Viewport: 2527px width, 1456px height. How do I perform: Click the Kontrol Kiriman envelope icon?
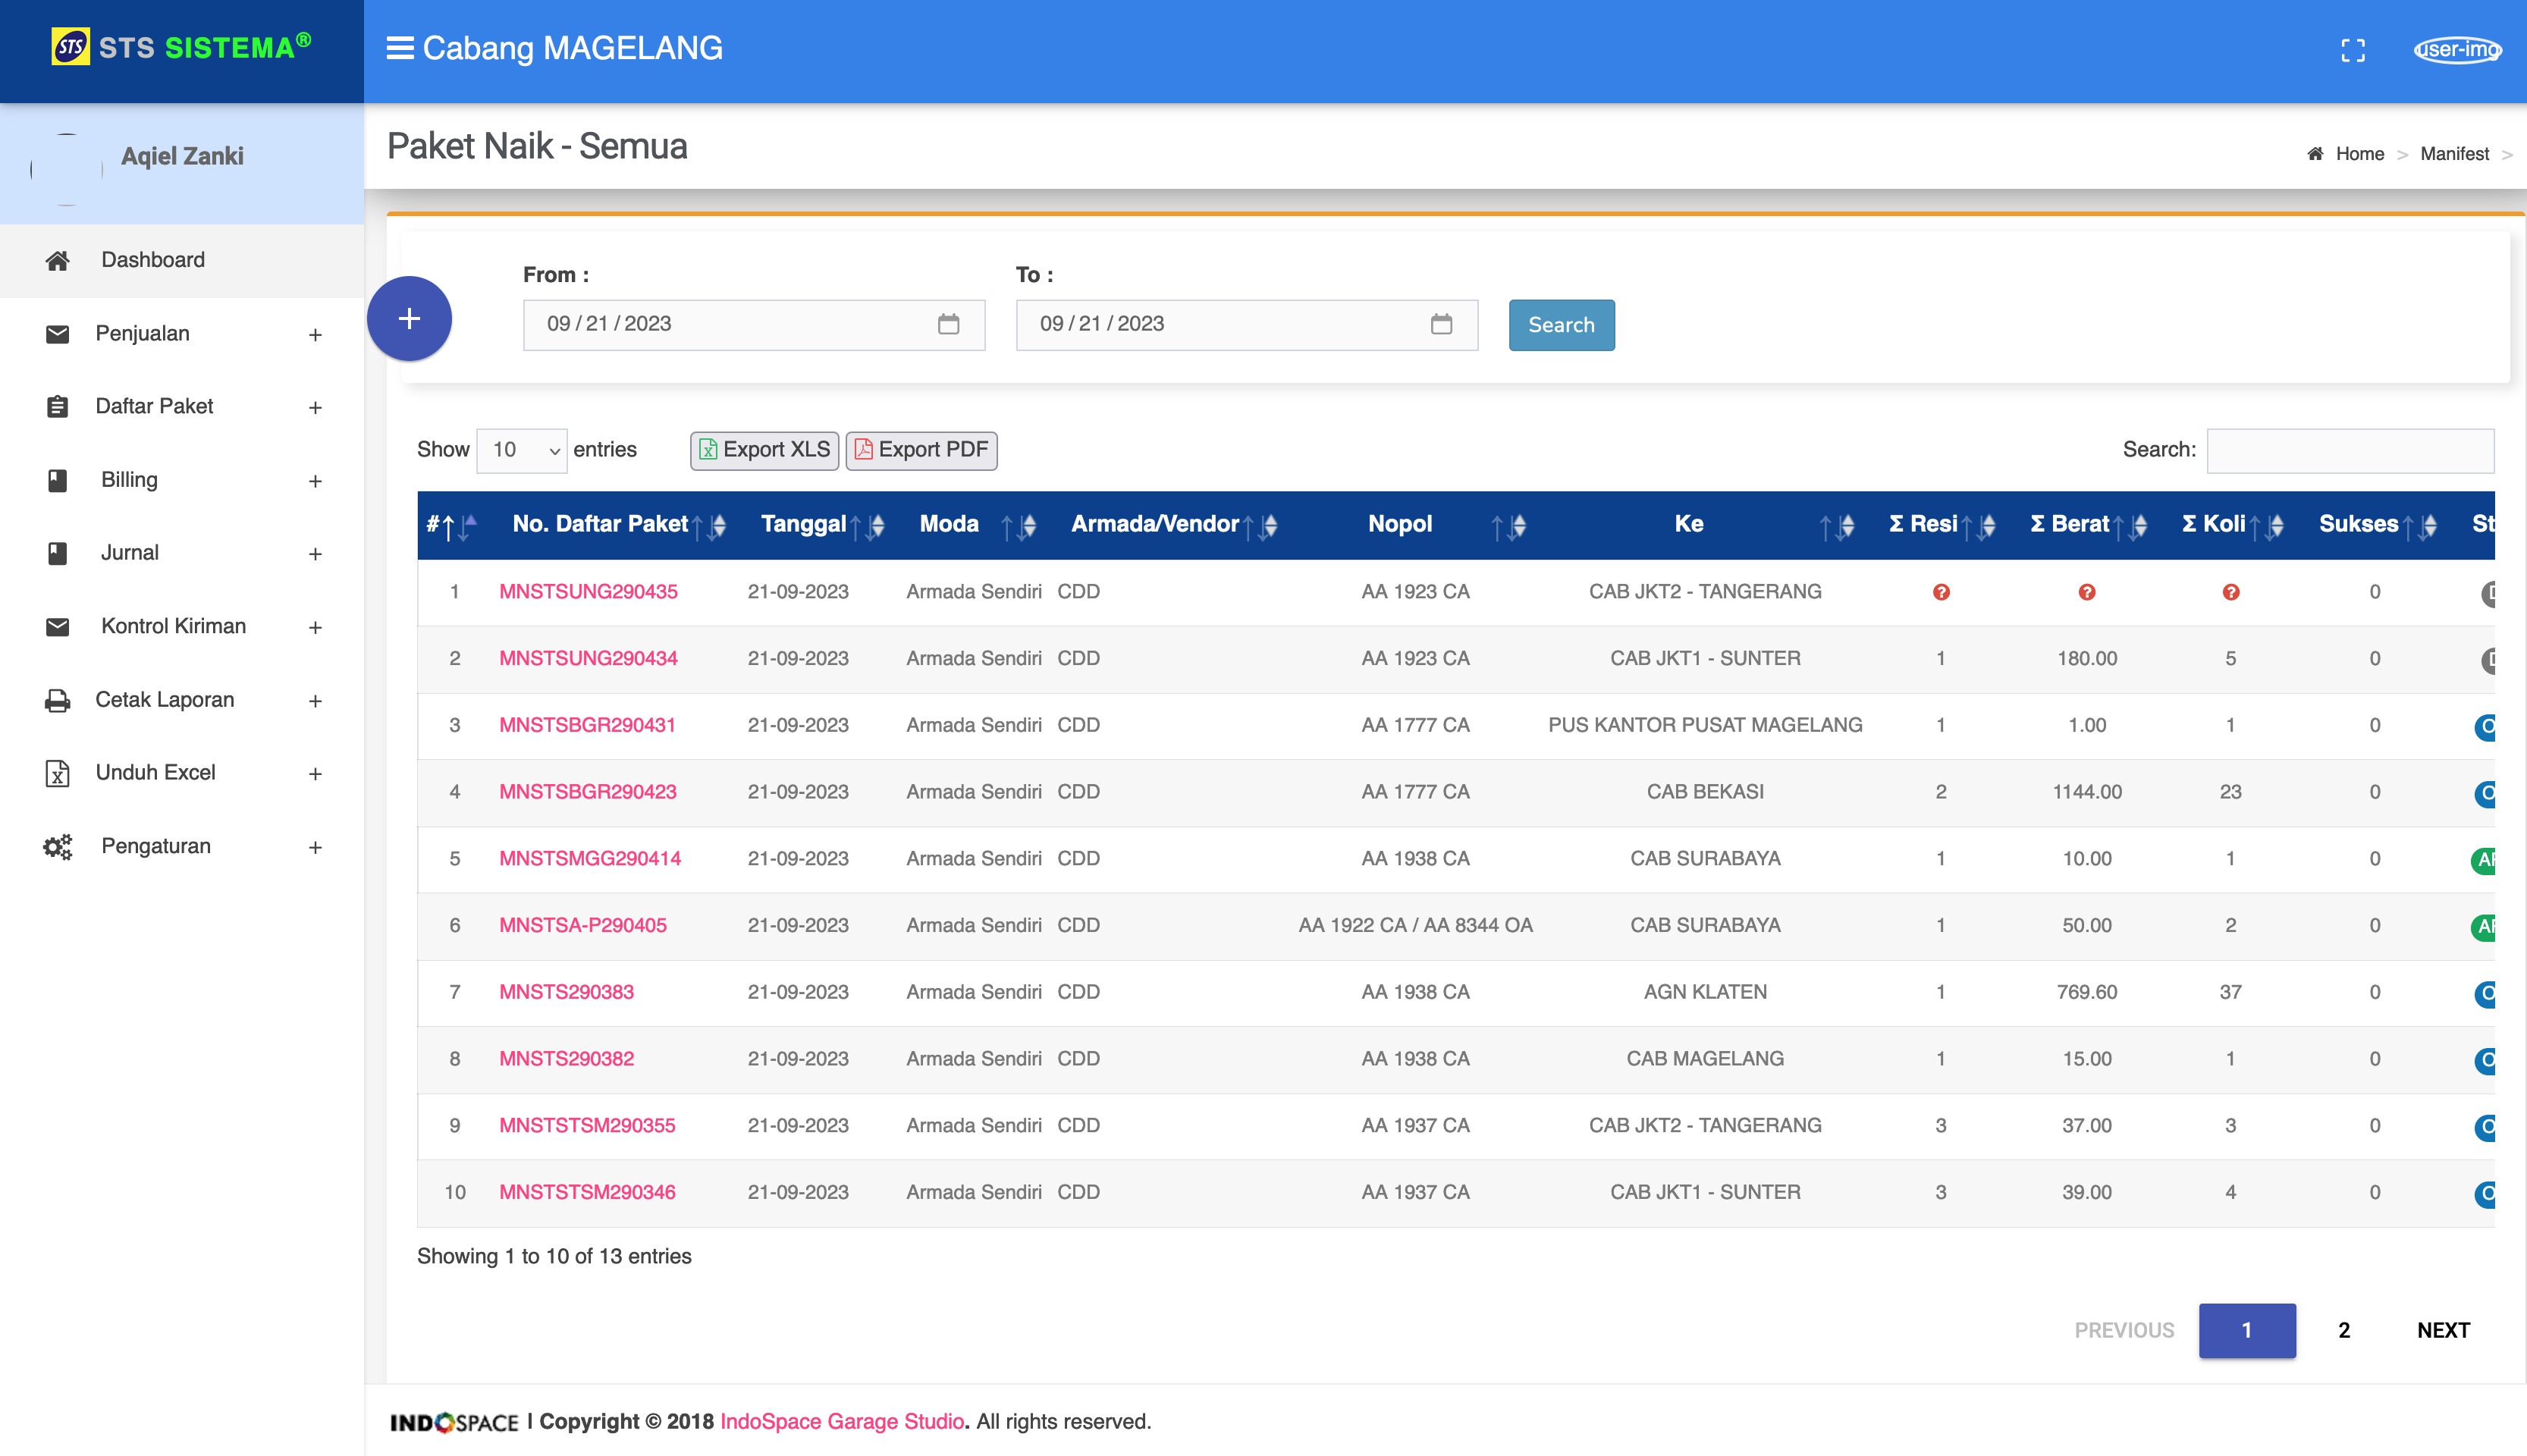[58, 627]
